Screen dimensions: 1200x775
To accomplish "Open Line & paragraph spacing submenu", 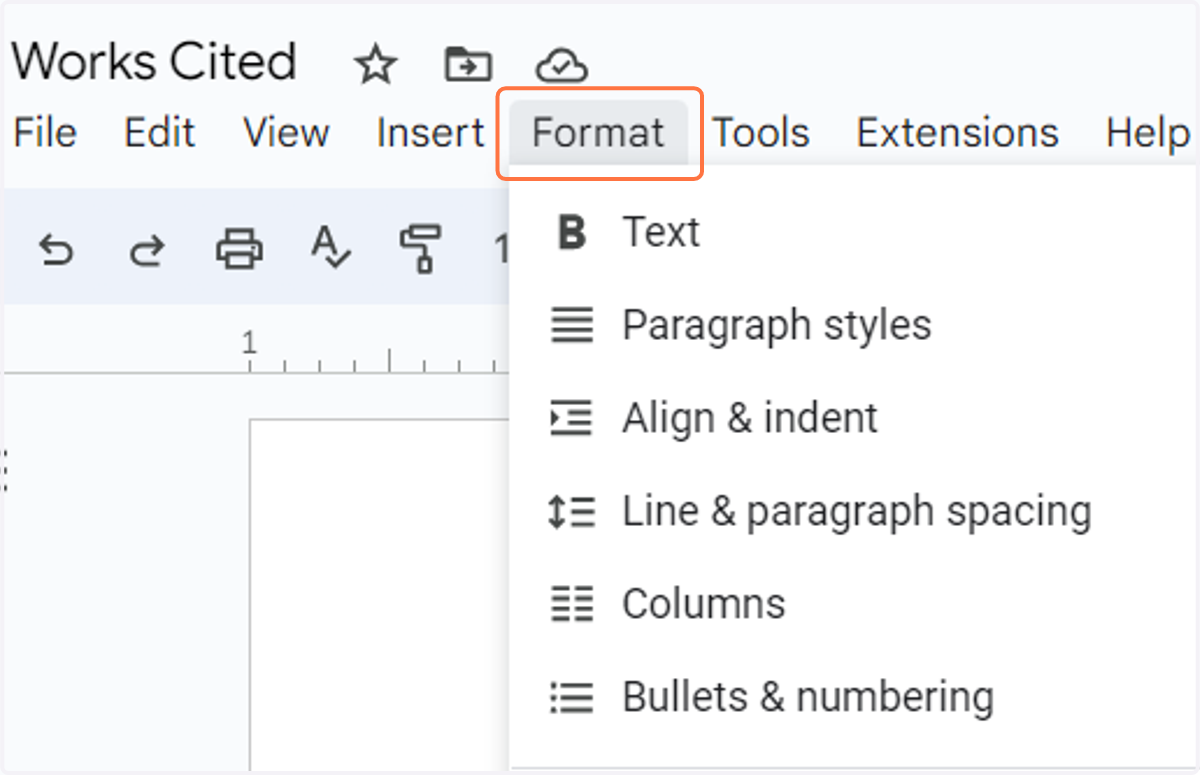I will [855, 511].
